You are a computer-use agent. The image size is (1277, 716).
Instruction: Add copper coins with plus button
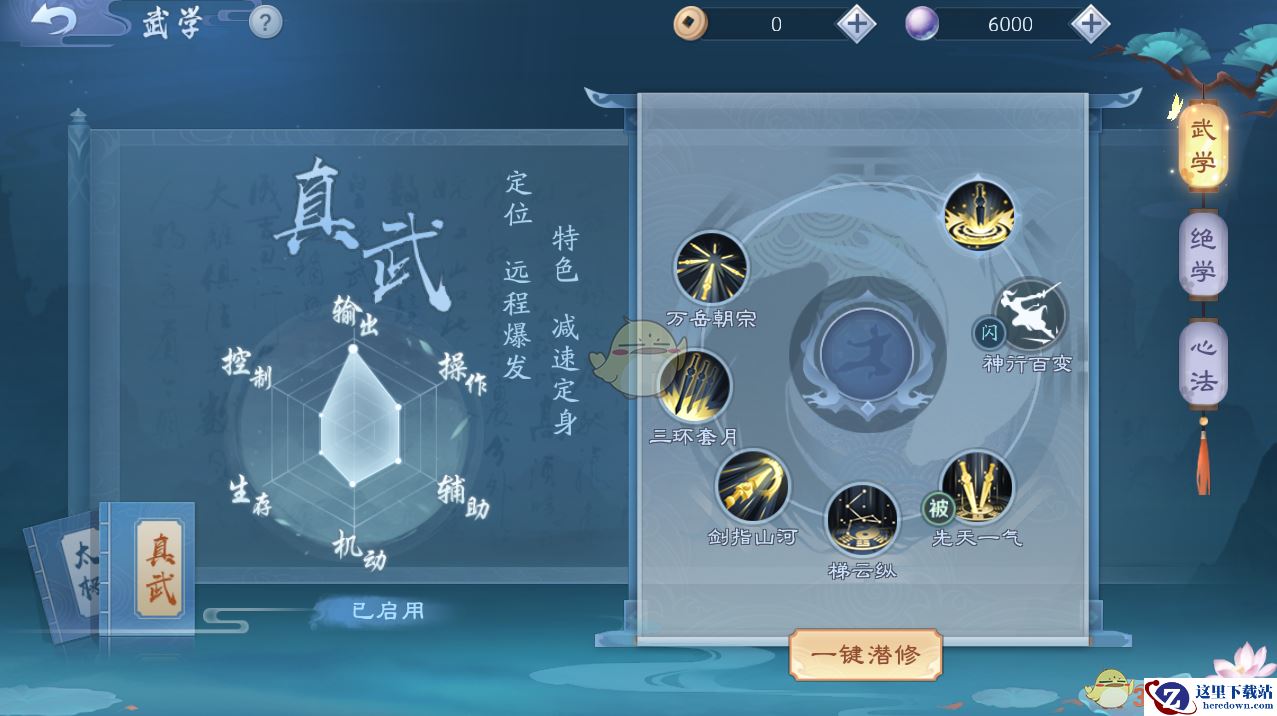[857, 24]
